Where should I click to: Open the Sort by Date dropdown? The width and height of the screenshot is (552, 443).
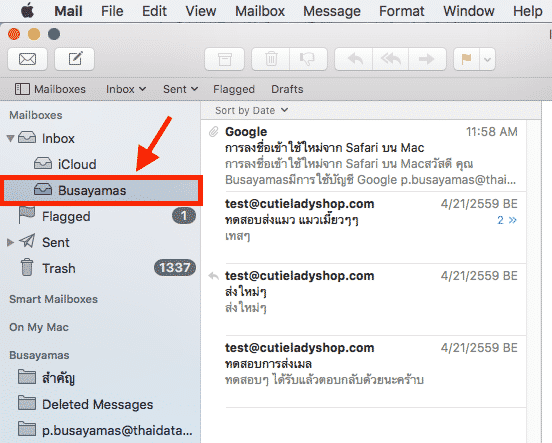(252, 111)
